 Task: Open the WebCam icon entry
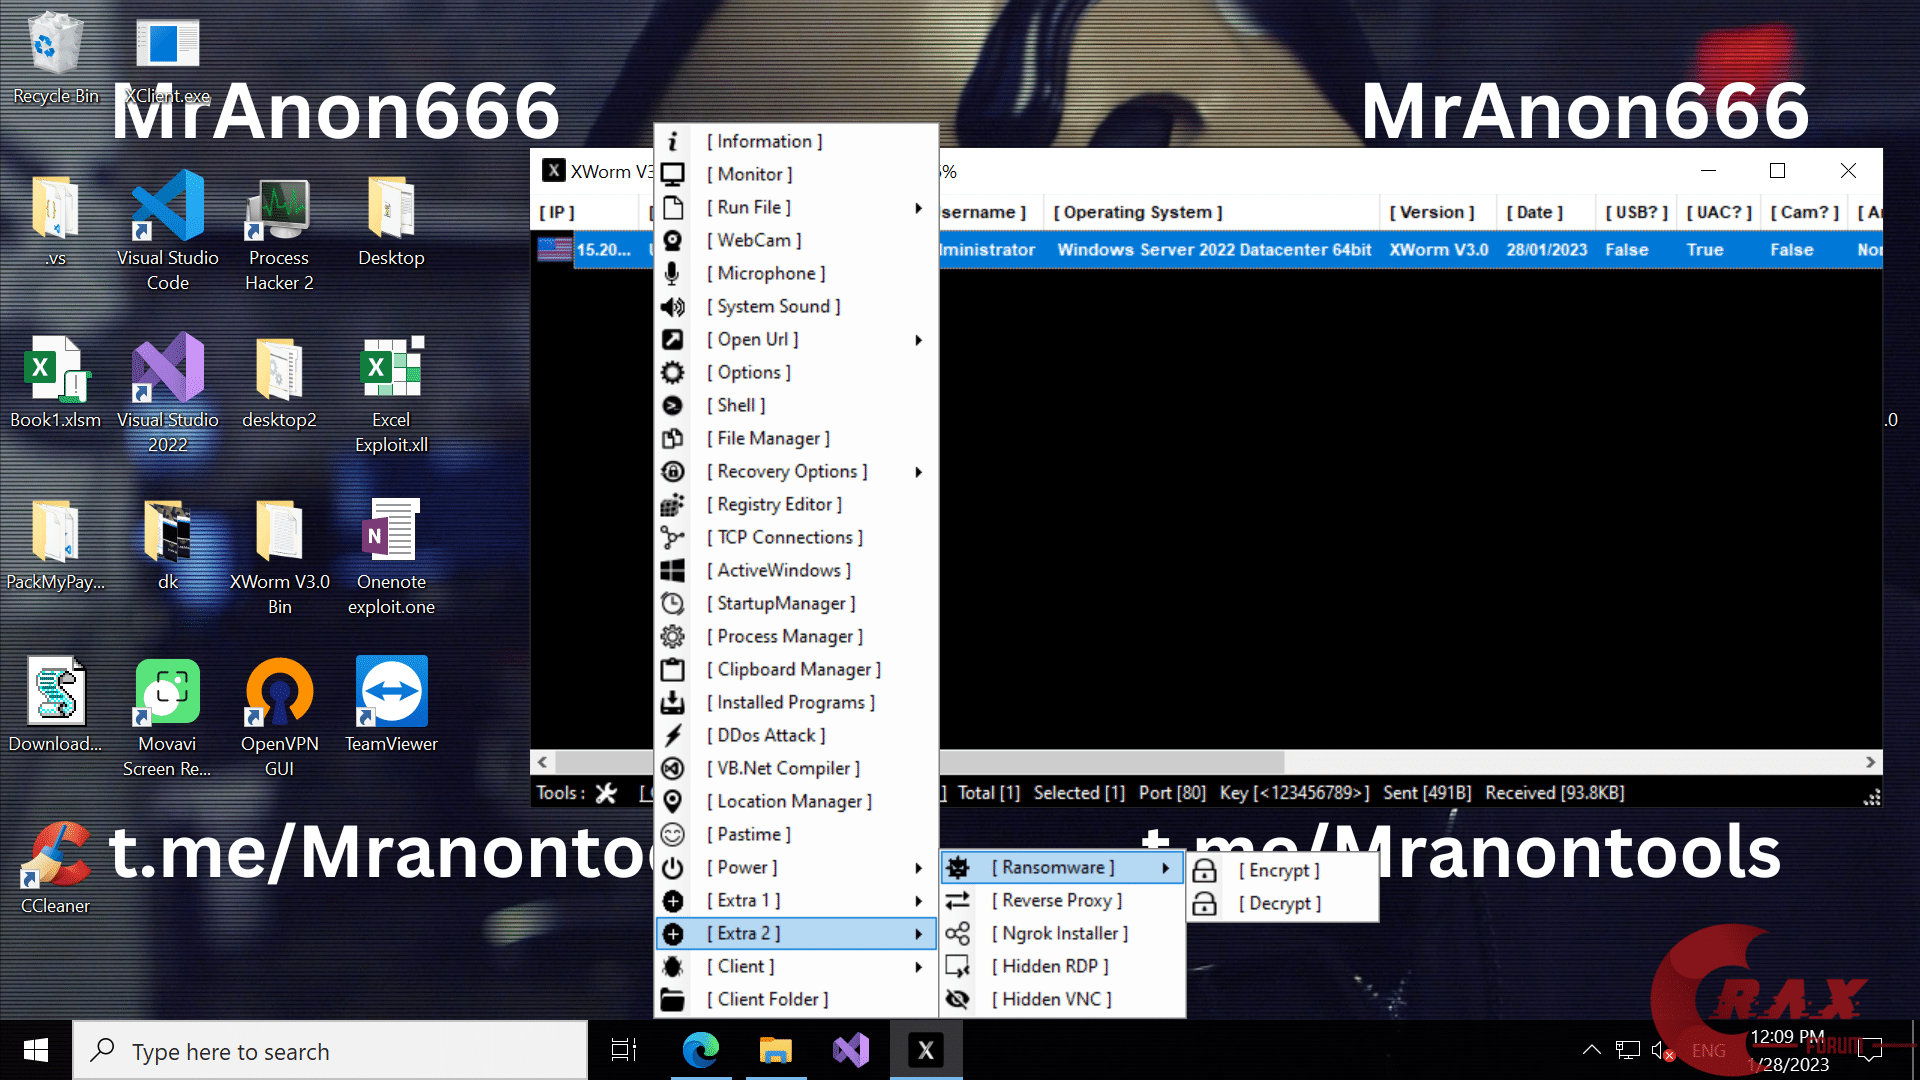[673, 240]
